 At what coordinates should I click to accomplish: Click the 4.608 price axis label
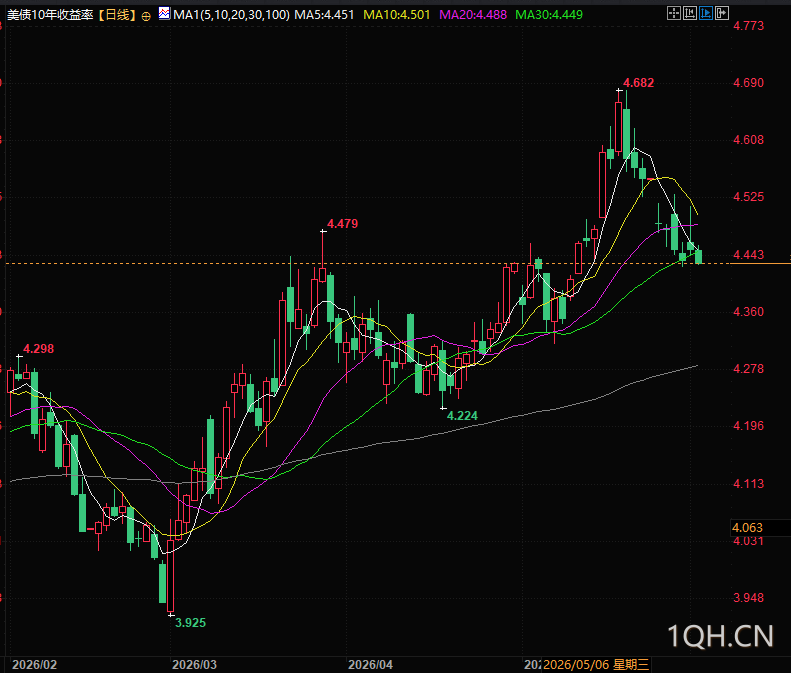click(x=749, y=140)
